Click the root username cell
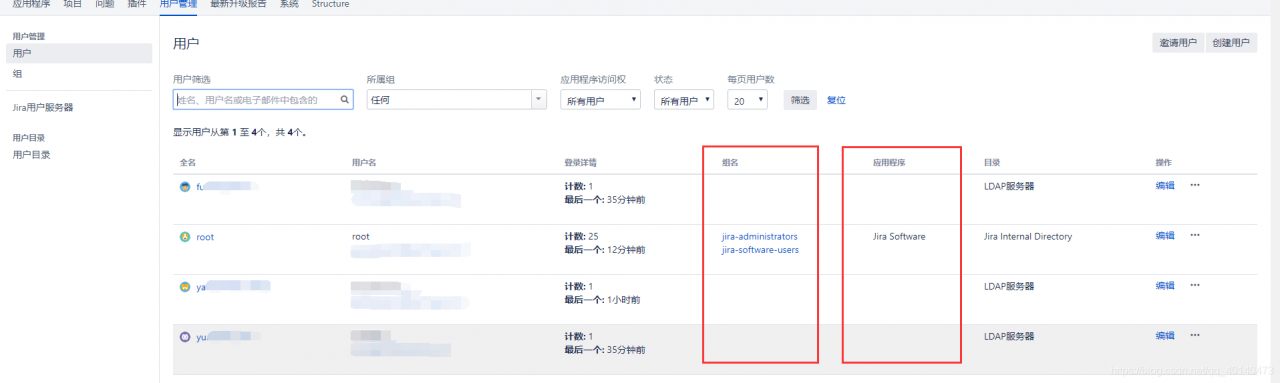Image resolution: width=1280 pixels, height=383 pixels. 361,237
